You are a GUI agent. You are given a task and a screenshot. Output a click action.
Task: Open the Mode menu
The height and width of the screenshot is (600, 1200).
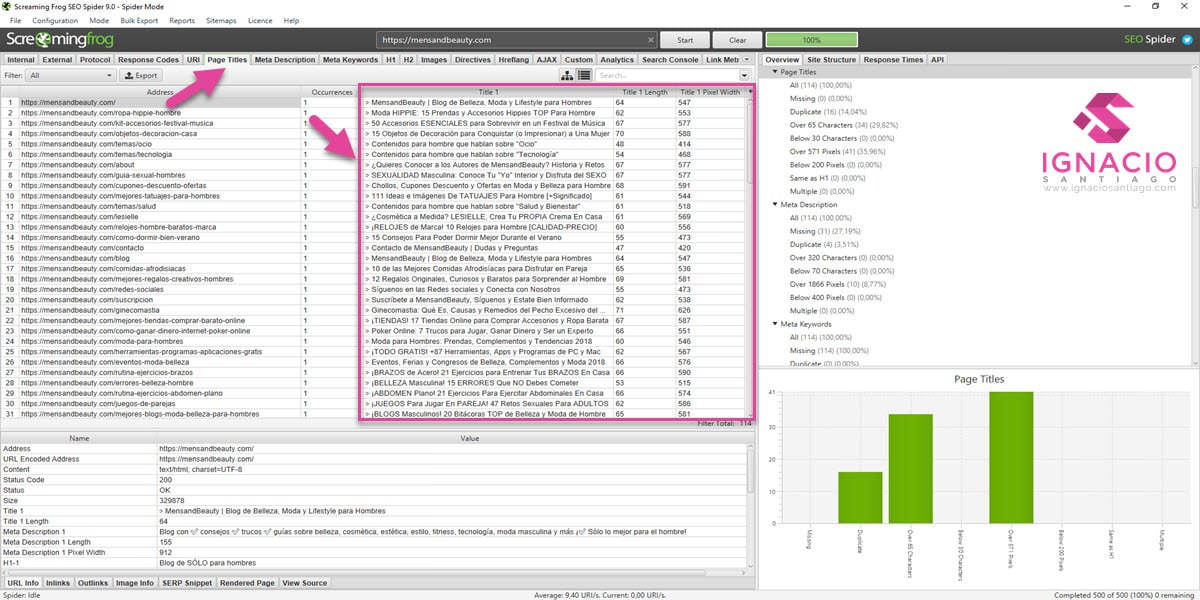(99, 20)
